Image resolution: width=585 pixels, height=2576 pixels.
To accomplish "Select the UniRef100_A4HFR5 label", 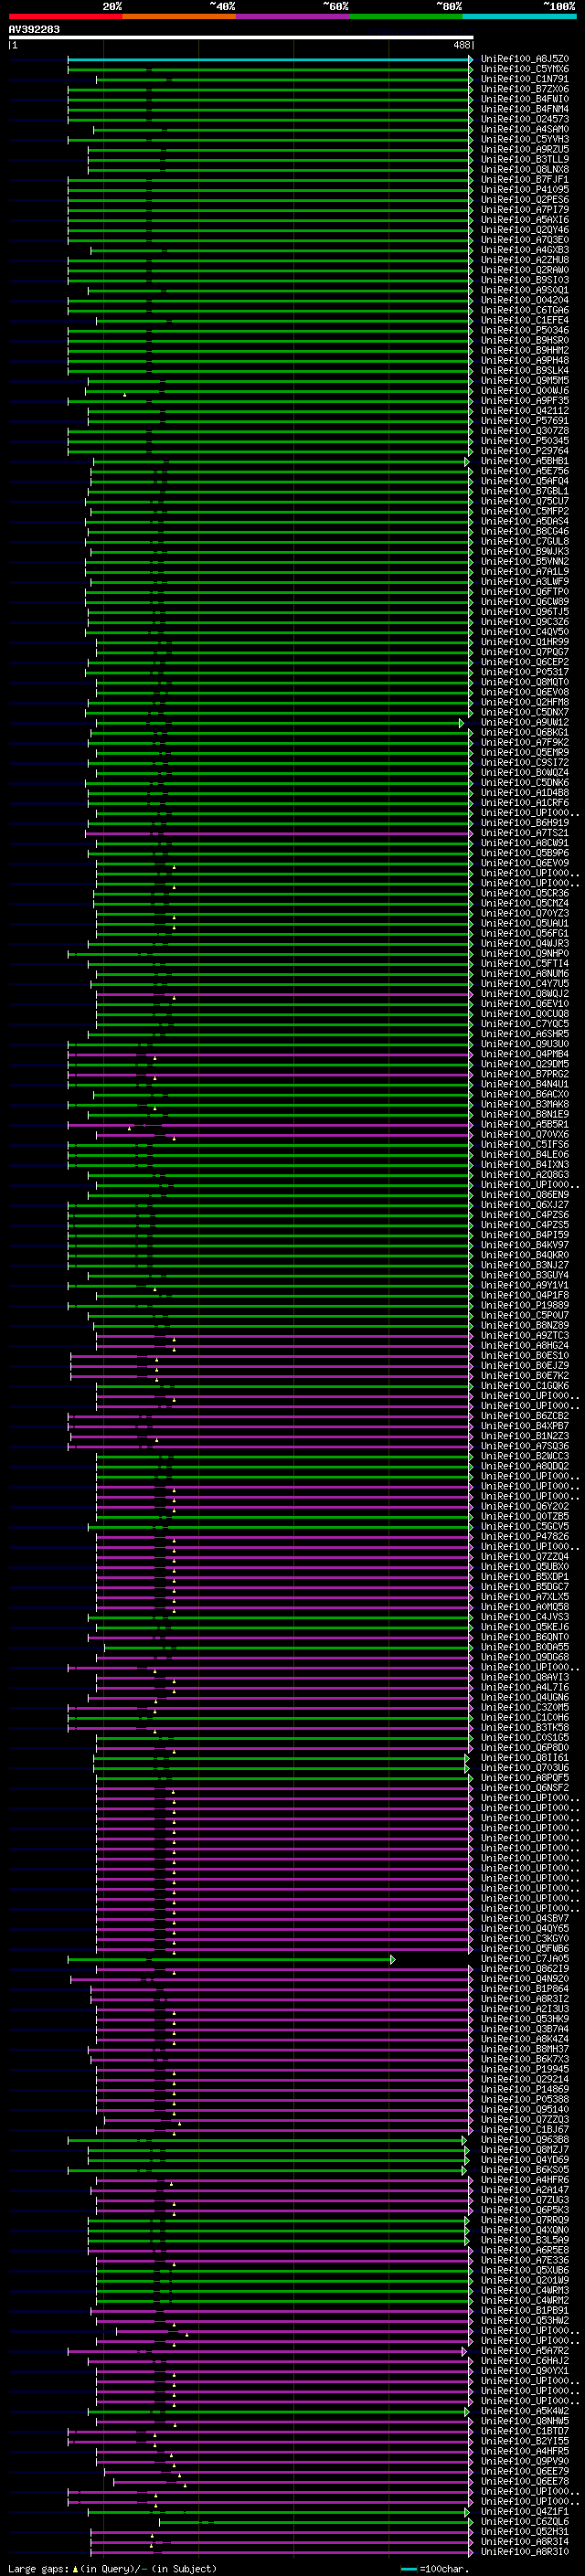I will point(524,2451).
